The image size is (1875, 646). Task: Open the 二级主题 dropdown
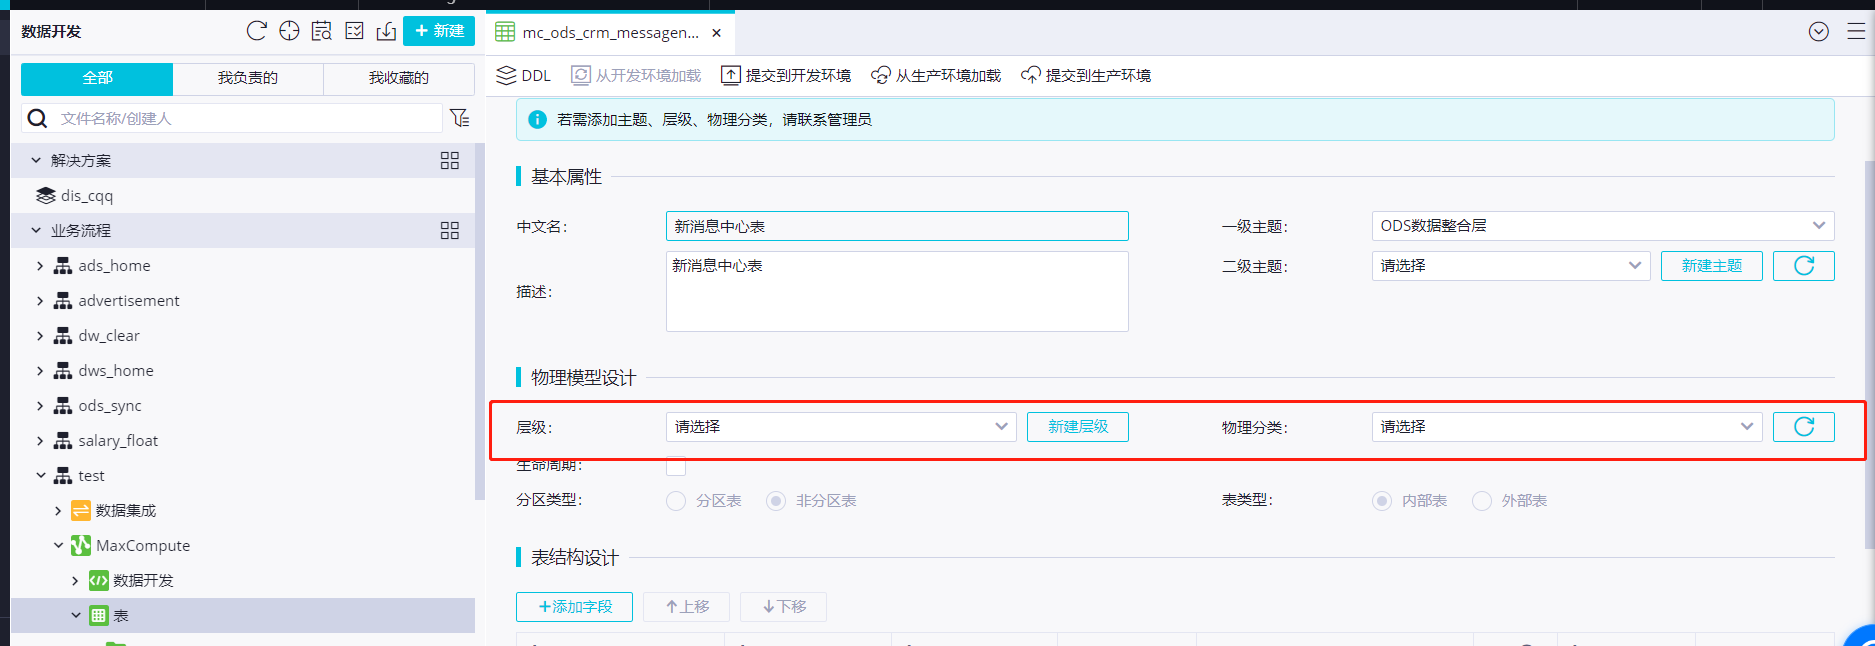click(1511, 266)
